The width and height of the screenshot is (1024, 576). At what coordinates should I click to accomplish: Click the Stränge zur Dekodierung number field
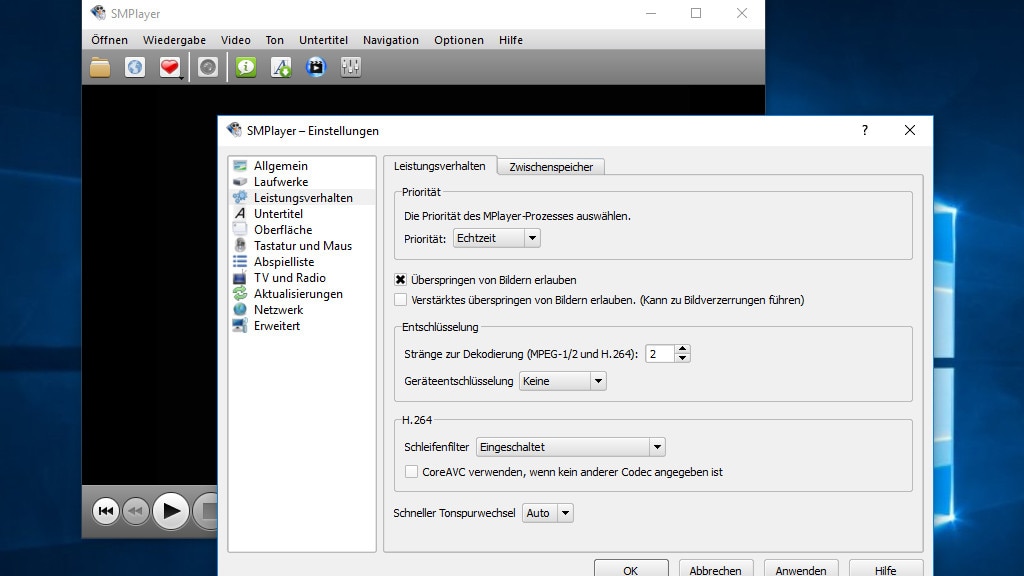click(660, 354)
